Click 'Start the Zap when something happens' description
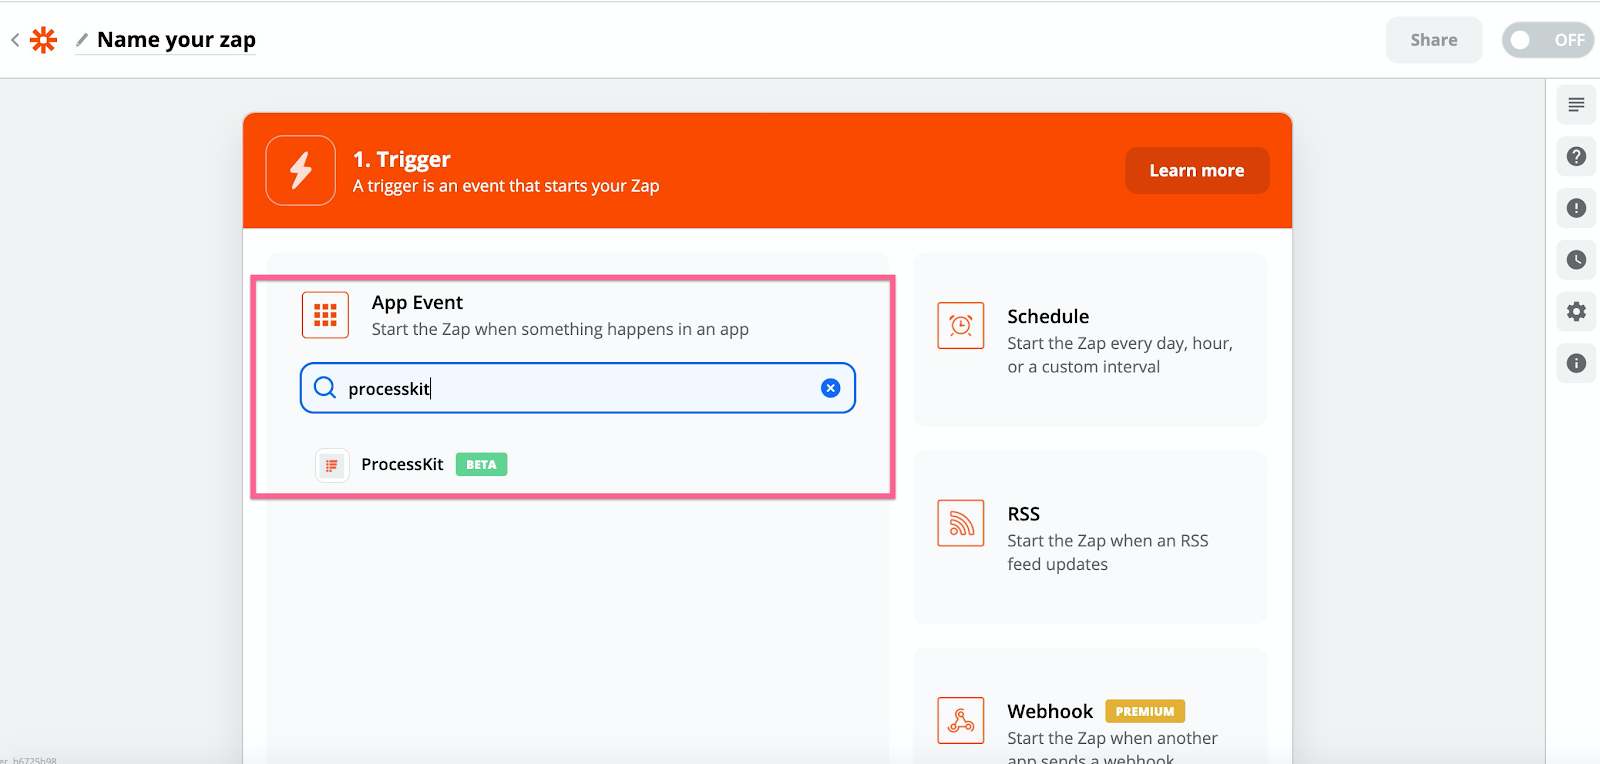Screen dimensions: 1600x764 point(560,329)
